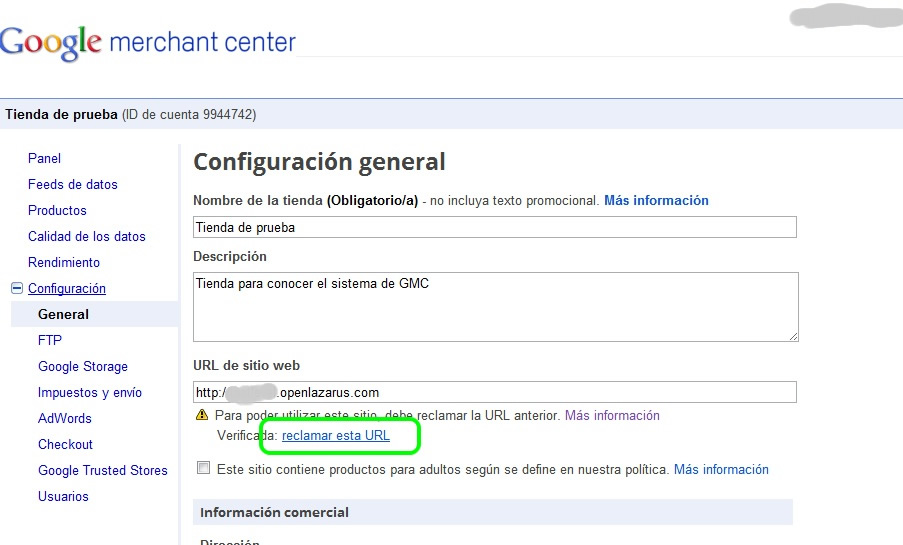The height and width of the screenshot is (545, 903).
Task: Click the ID de cuenta 9944742 text
Action: 189,114
